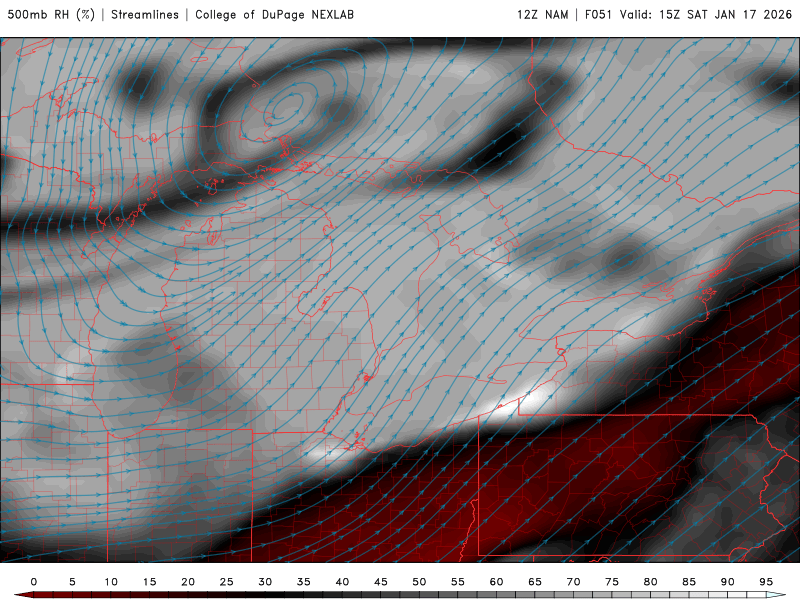Viewport: 800px width, 600px height.
Task: Click the '80' colorbar scale label
Action: [x=651, y=582]
